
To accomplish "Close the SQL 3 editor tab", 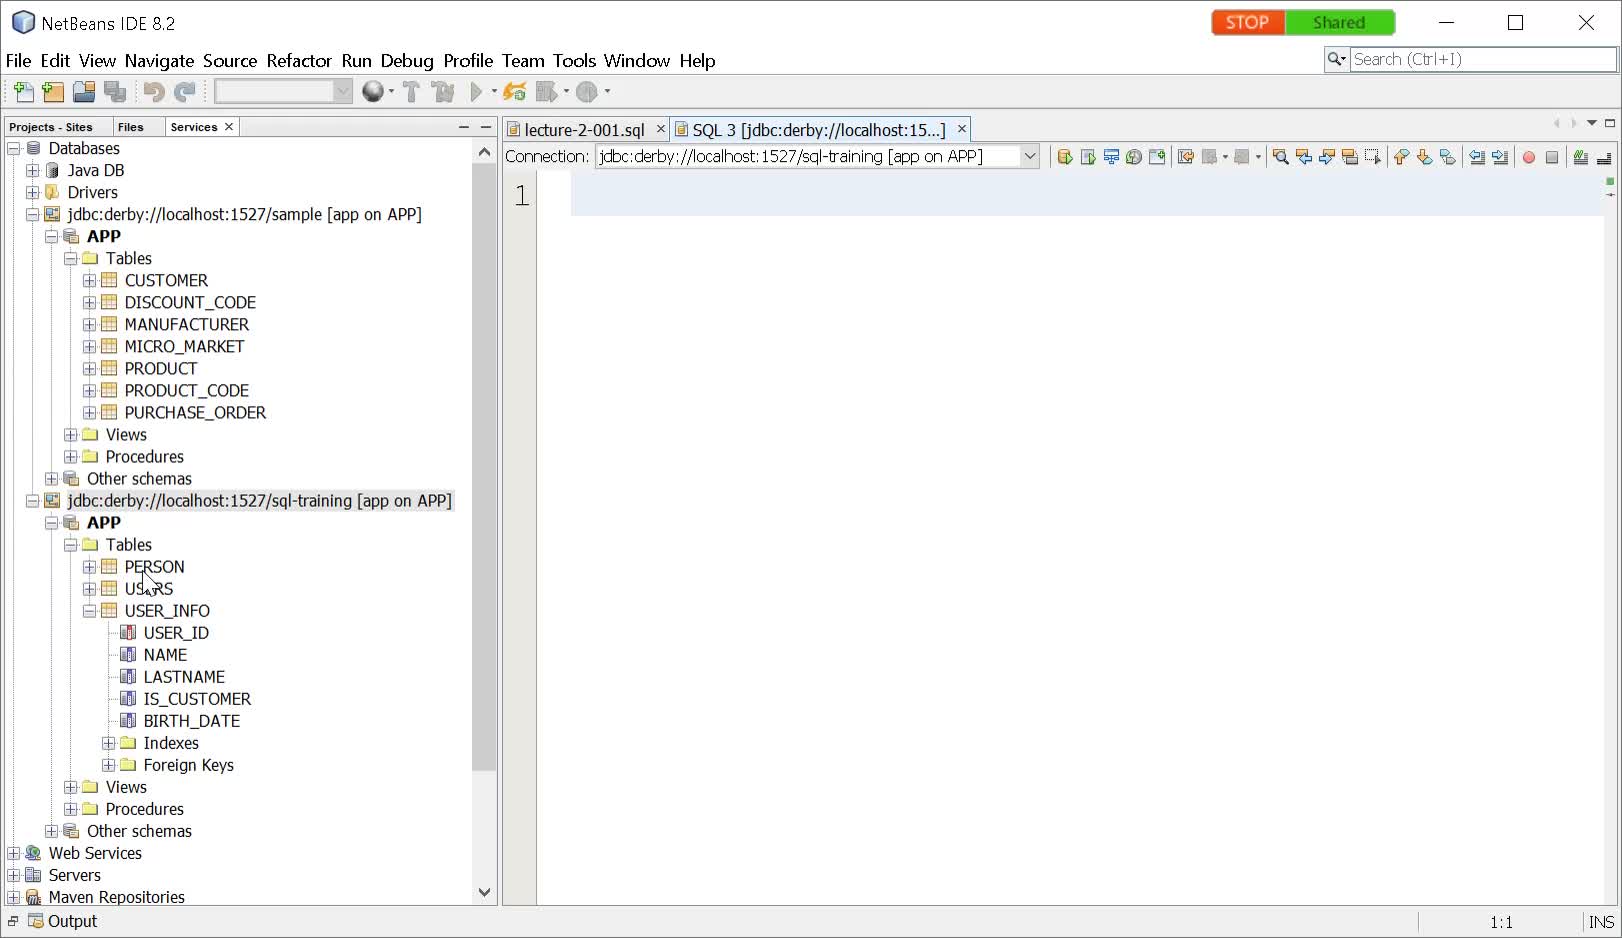I will coord(962,129).
